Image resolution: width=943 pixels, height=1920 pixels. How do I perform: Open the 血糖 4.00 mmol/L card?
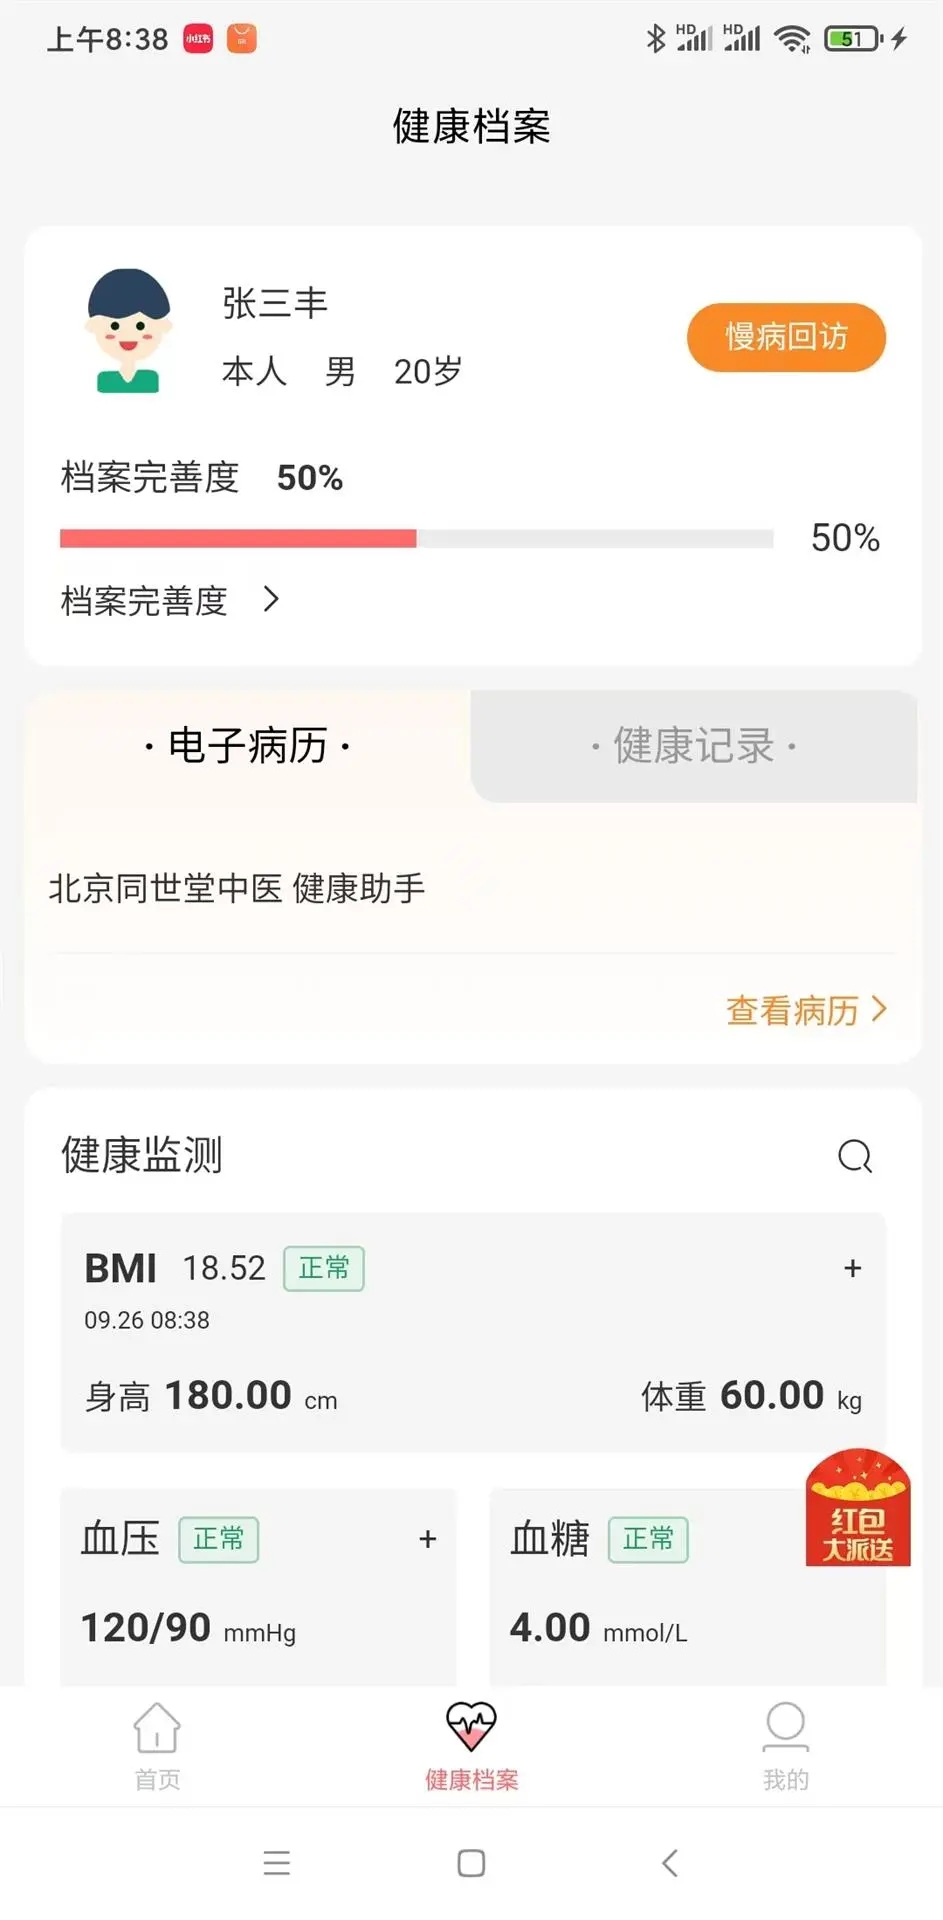pos(688,1586)
